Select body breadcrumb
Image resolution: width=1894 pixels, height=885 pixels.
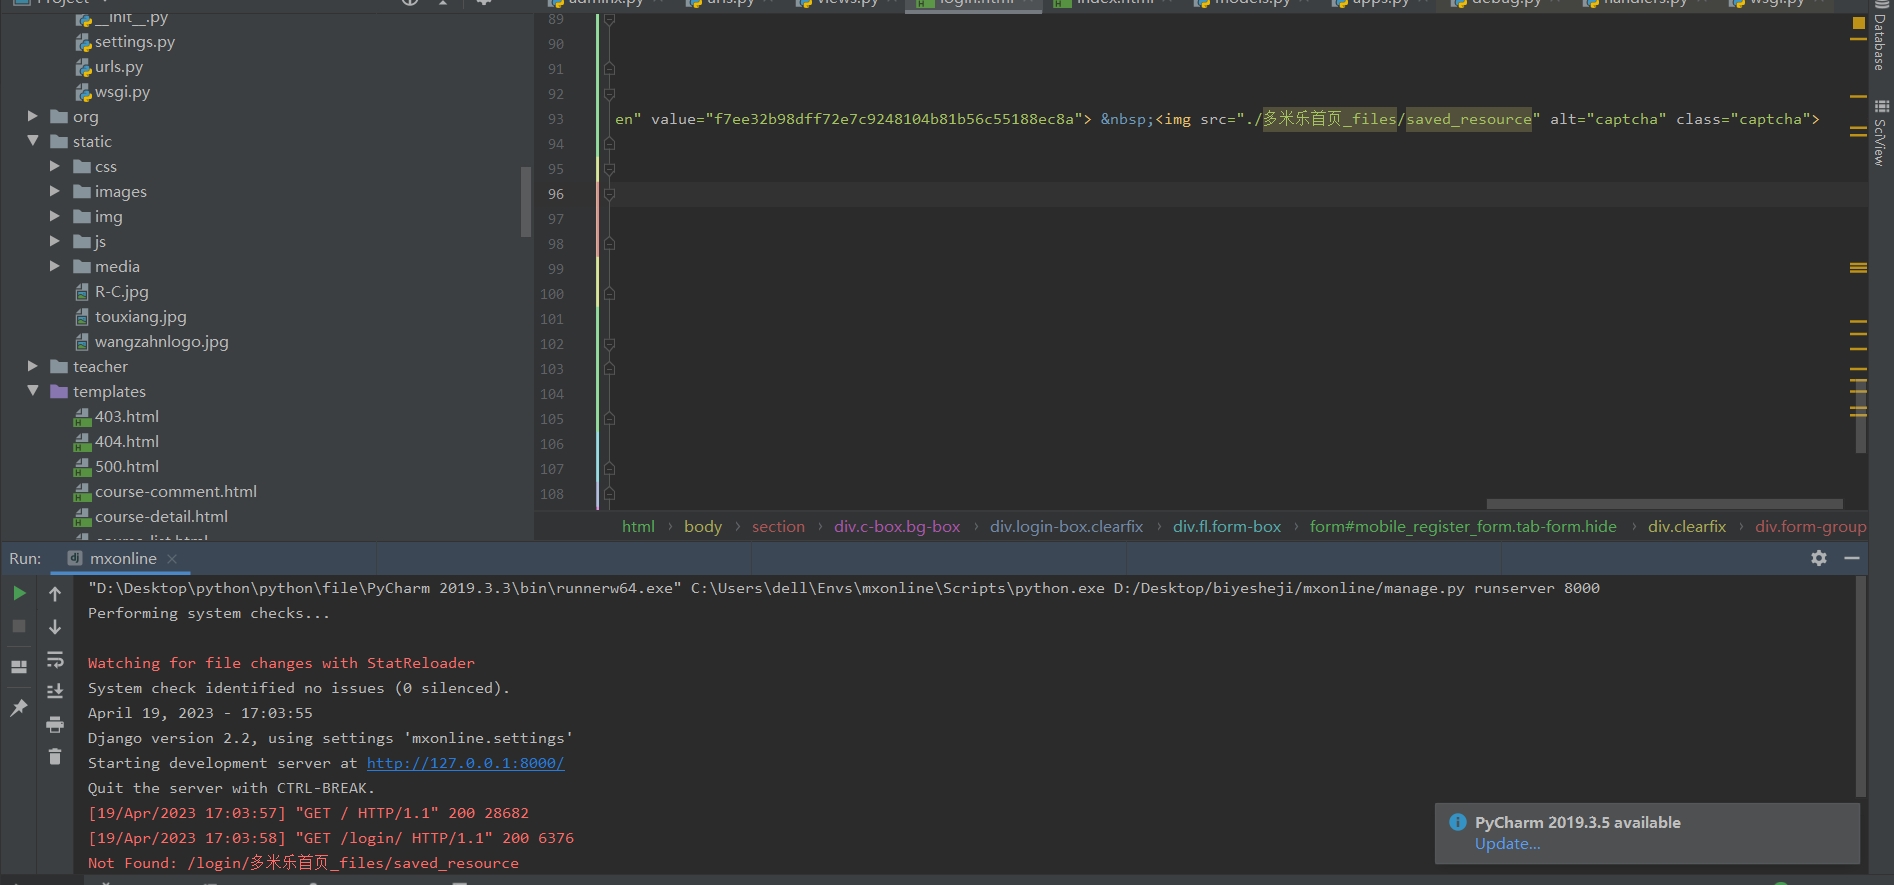(x=703, y=527)
